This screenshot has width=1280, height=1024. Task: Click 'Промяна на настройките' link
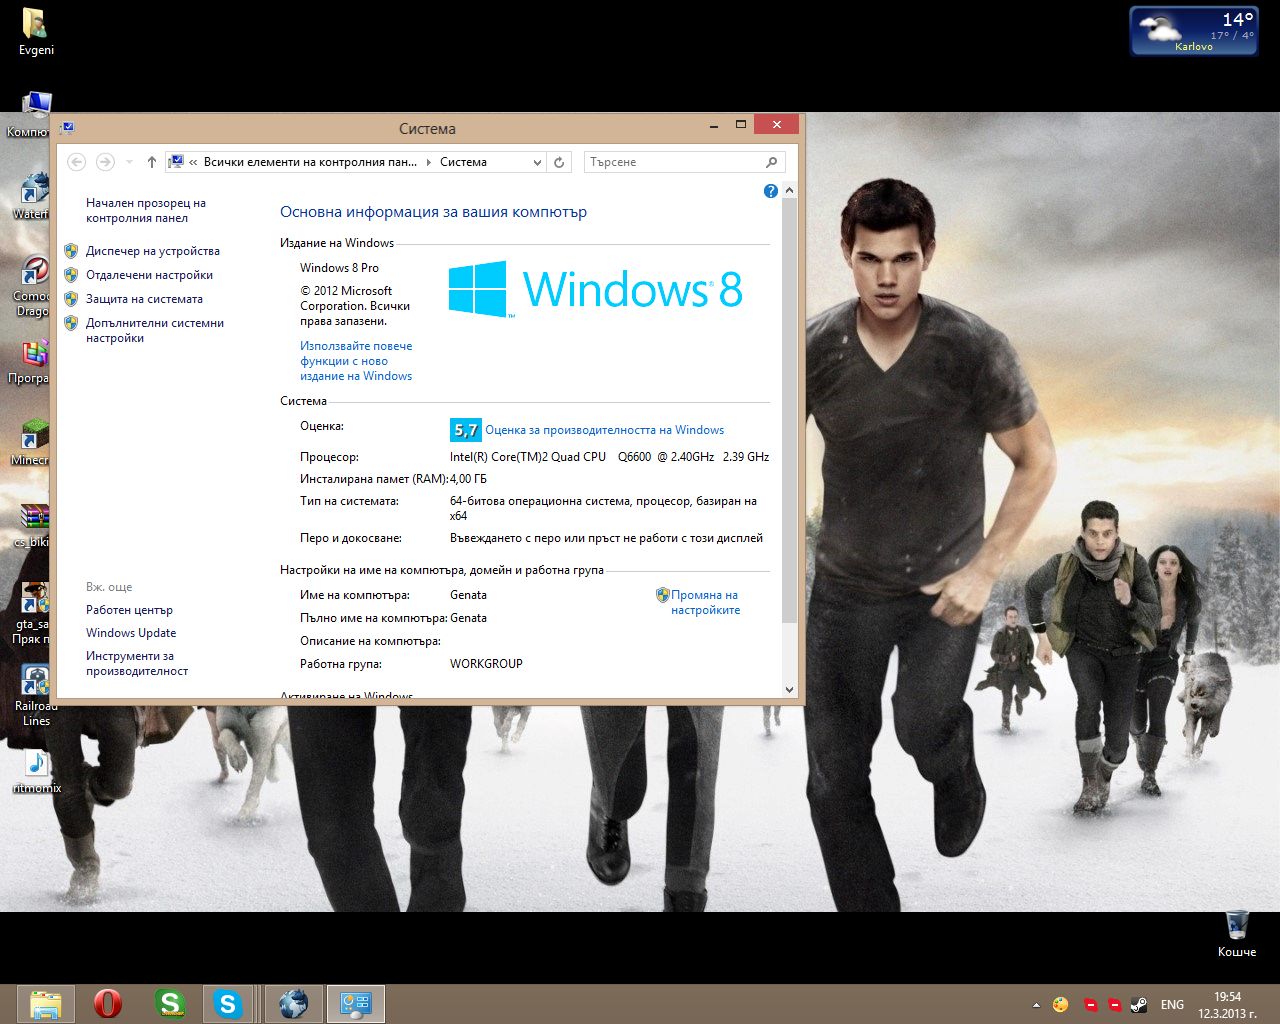coord(705,602)
